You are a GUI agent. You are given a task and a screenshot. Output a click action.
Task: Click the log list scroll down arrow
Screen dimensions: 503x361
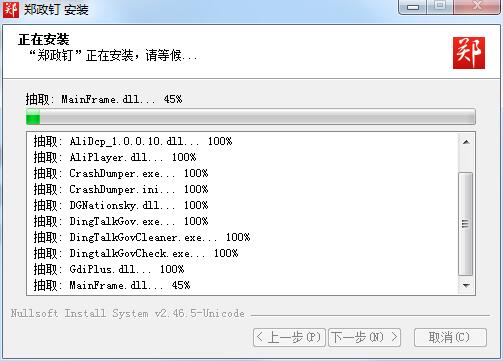(x=466, y=286)
